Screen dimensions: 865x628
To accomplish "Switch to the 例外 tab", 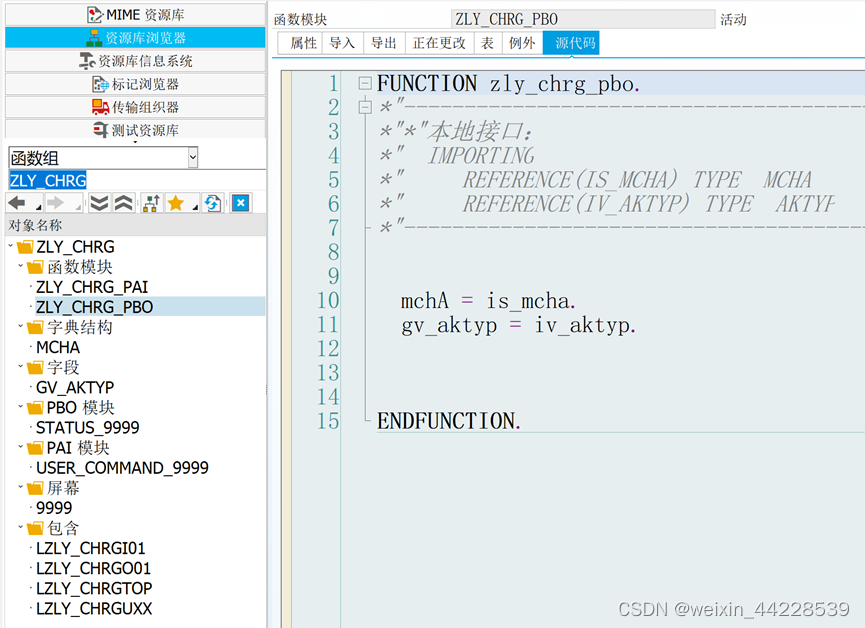I will tap(522, 43).
